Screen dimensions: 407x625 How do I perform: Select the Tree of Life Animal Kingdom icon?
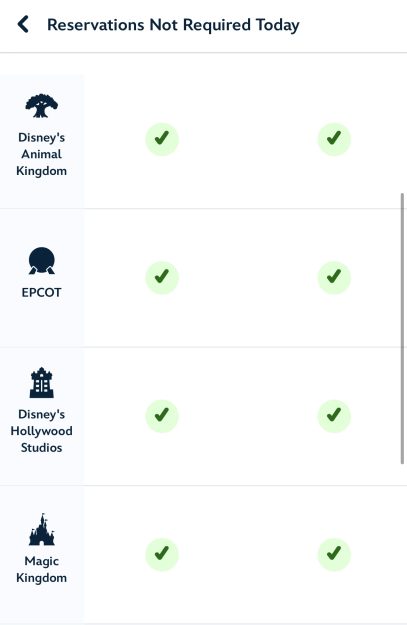pos(41,106)
